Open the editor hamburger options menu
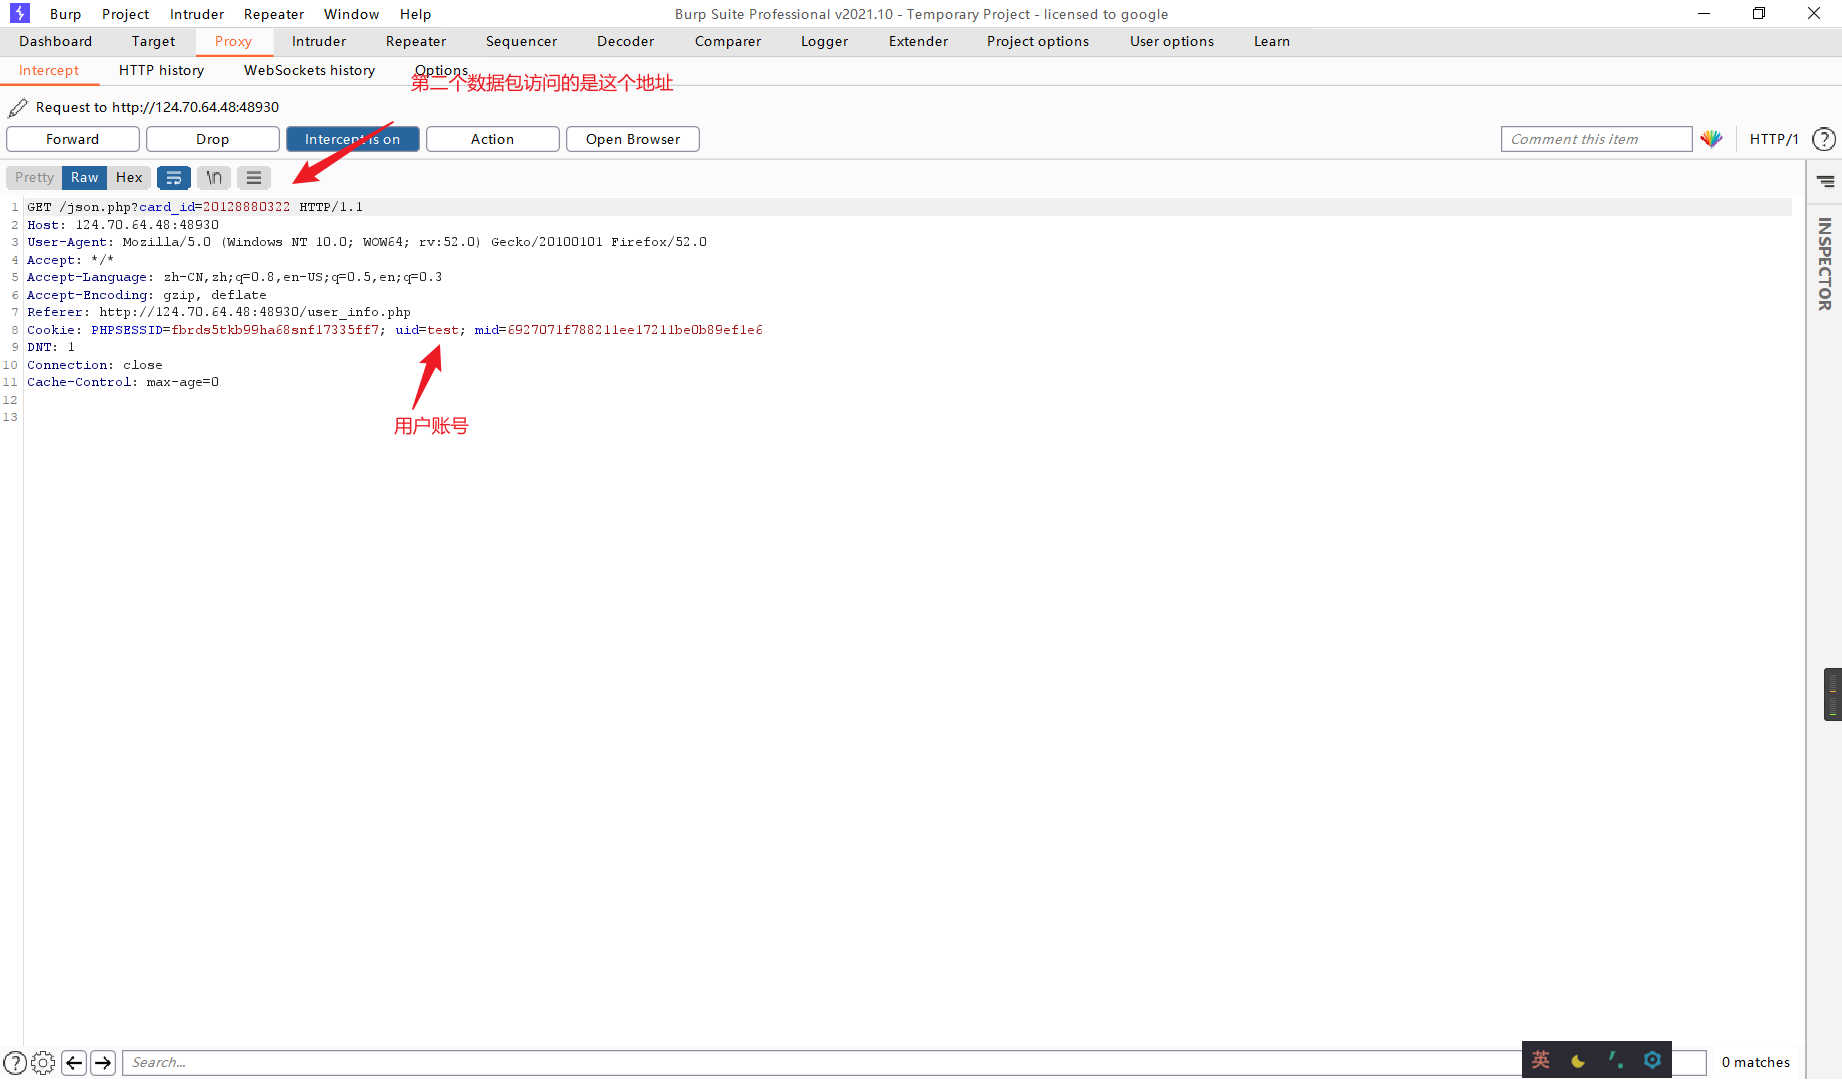1842x1080 pixels. click(254, 178)
